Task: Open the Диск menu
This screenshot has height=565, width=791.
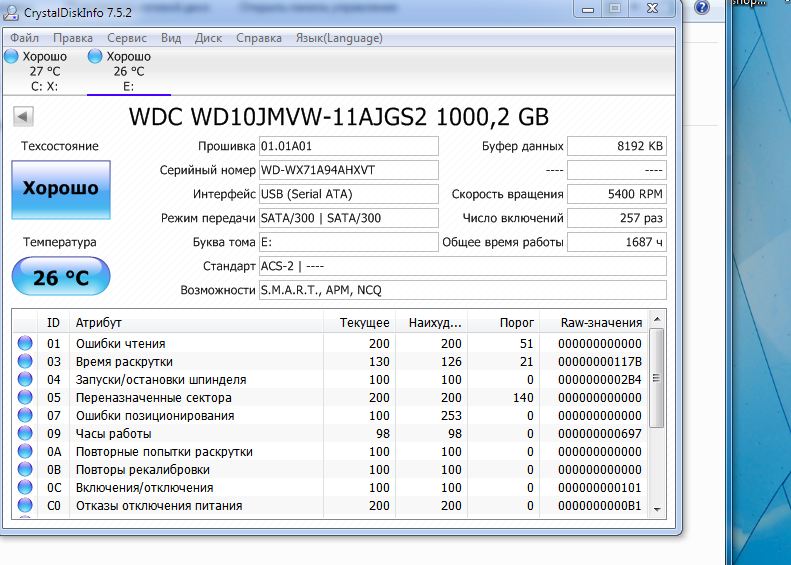Action: point(208,38)
